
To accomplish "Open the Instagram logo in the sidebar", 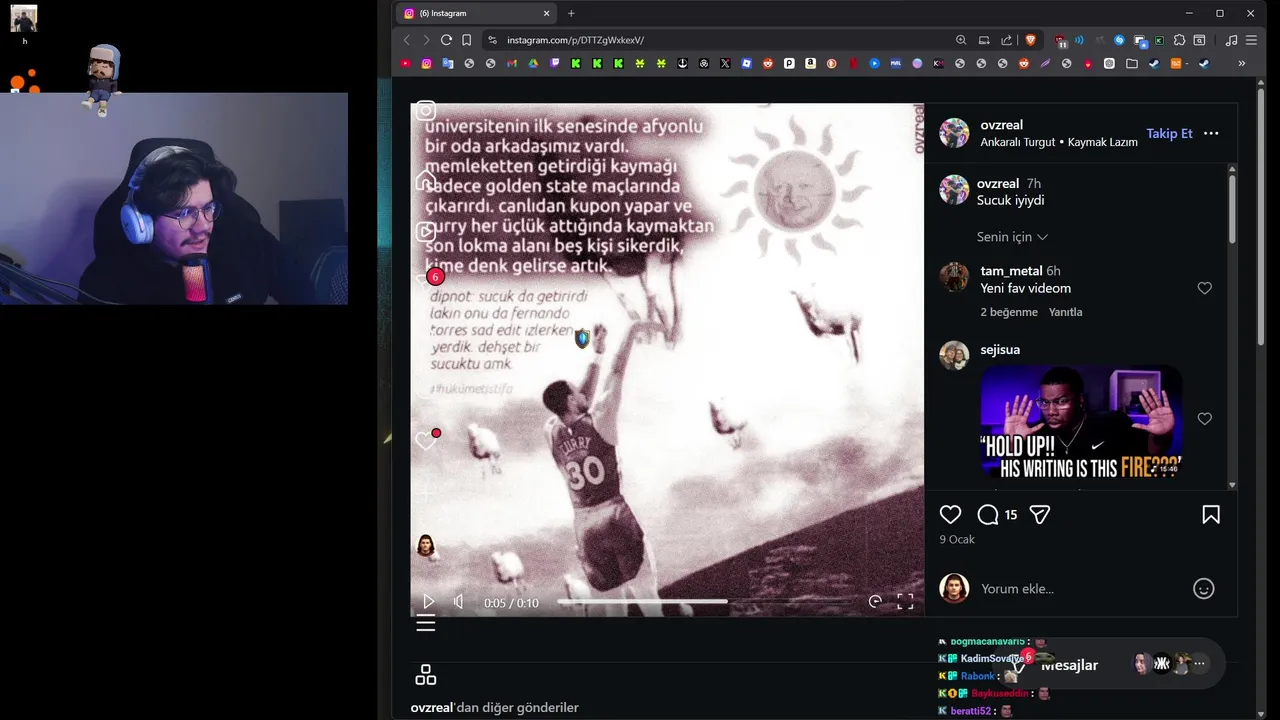I will [x=425, y=111].
